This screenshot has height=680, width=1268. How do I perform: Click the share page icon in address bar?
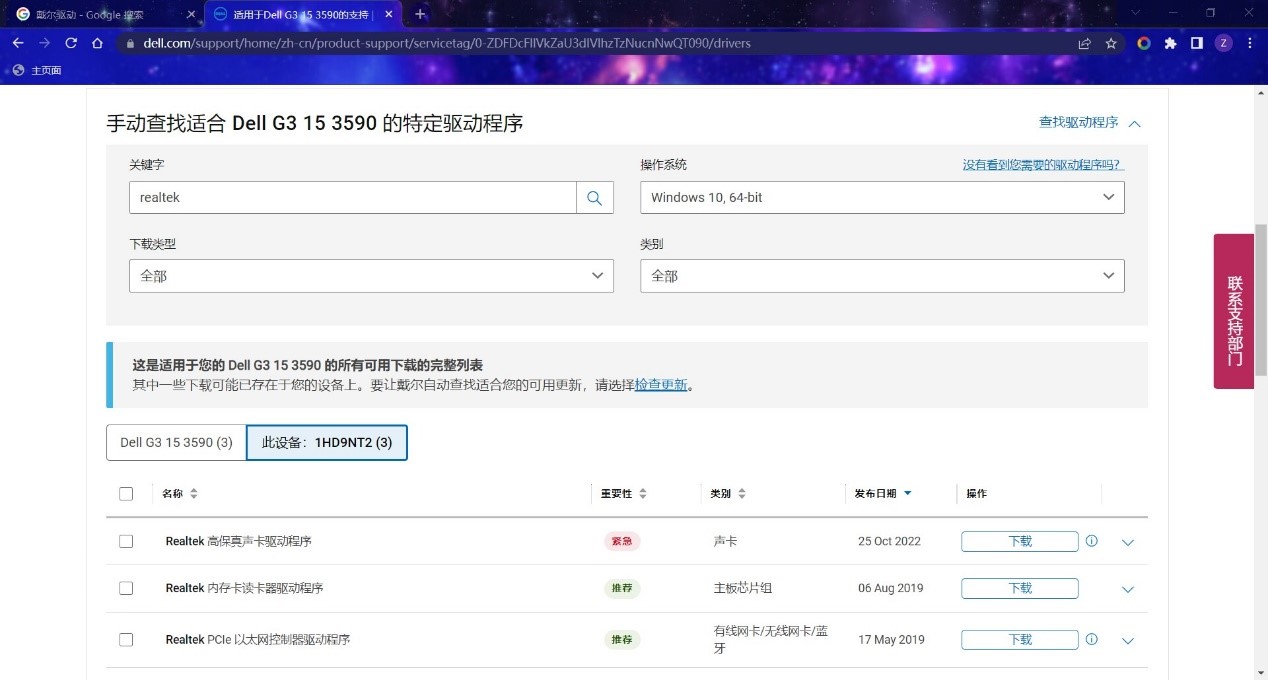tap(1084, 43)
